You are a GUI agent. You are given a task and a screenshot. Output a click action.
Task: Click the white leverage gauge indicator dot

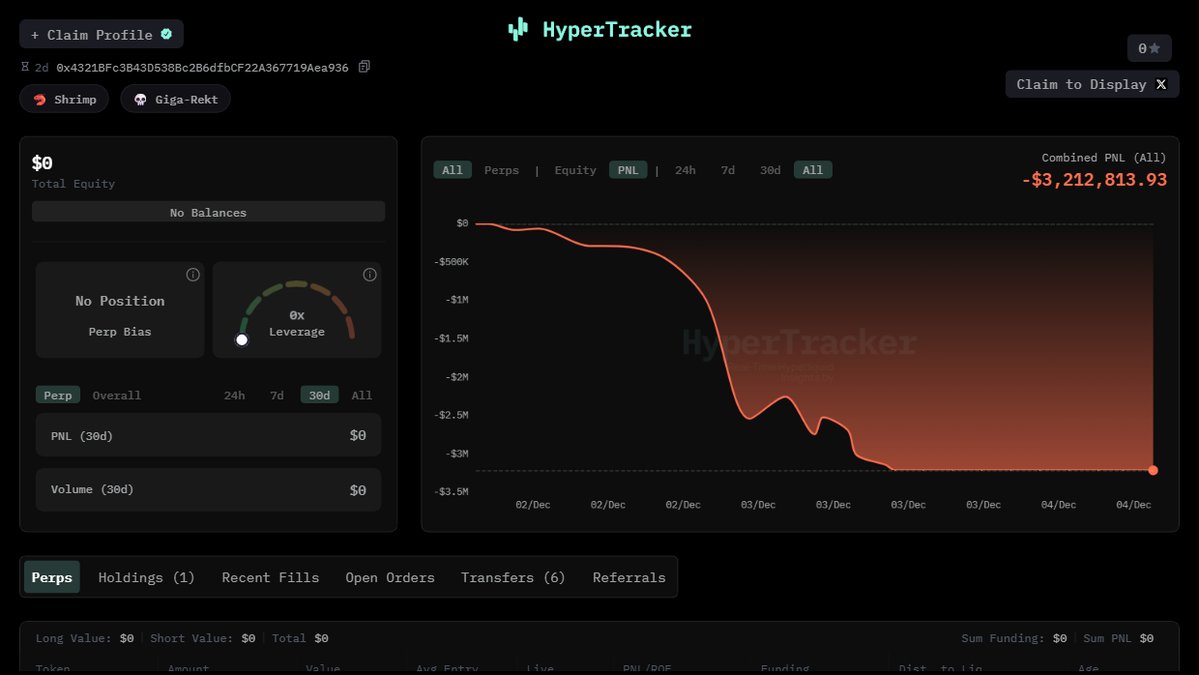[241, 340]
